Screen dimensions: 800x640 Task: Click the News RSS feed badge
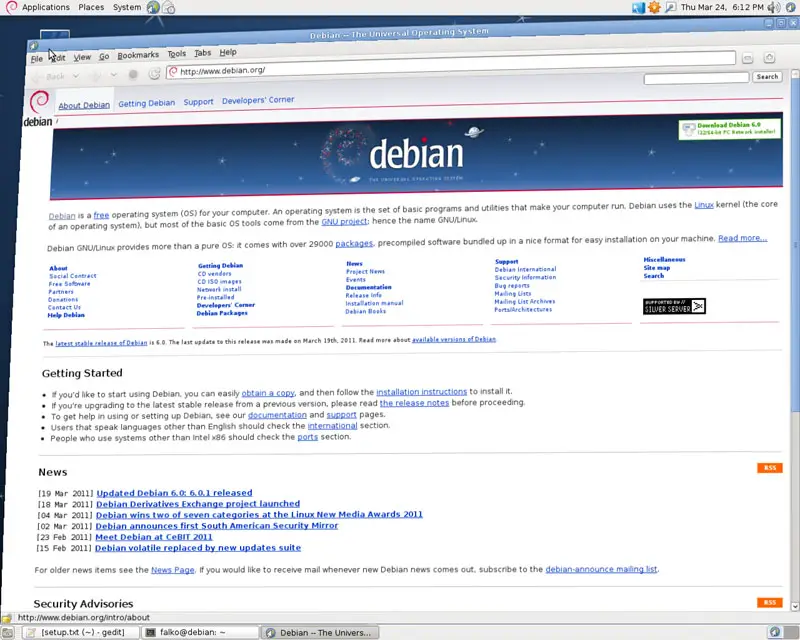click(769, 468)
